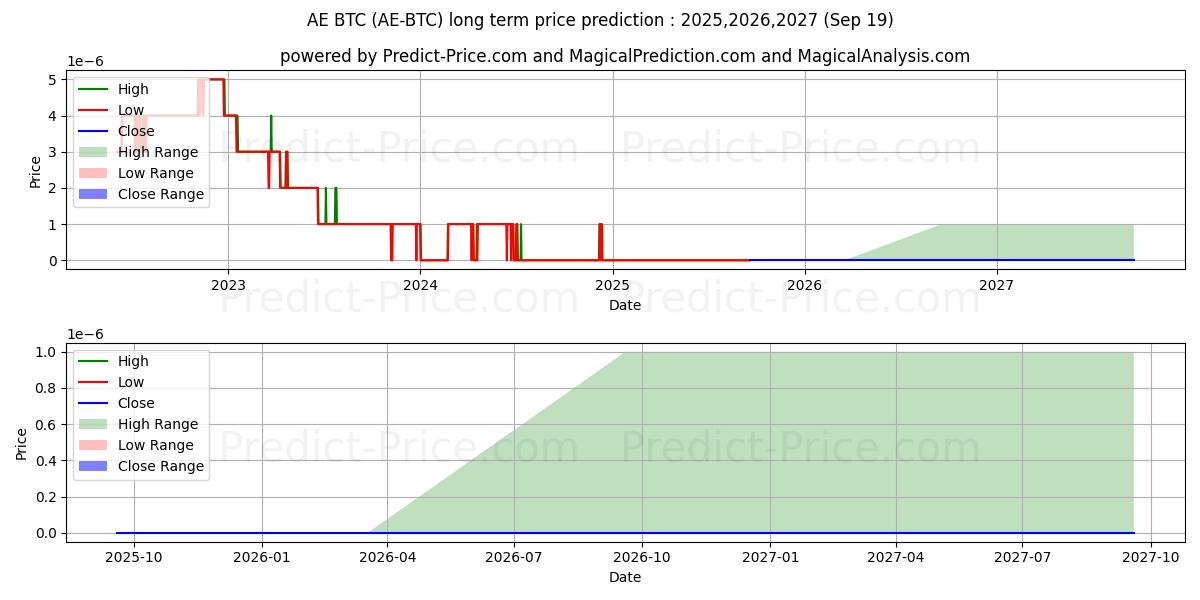Click the Price axis label of the bottom chart
The width and height of the screenshot is (1200, 600).
point(22,442)
